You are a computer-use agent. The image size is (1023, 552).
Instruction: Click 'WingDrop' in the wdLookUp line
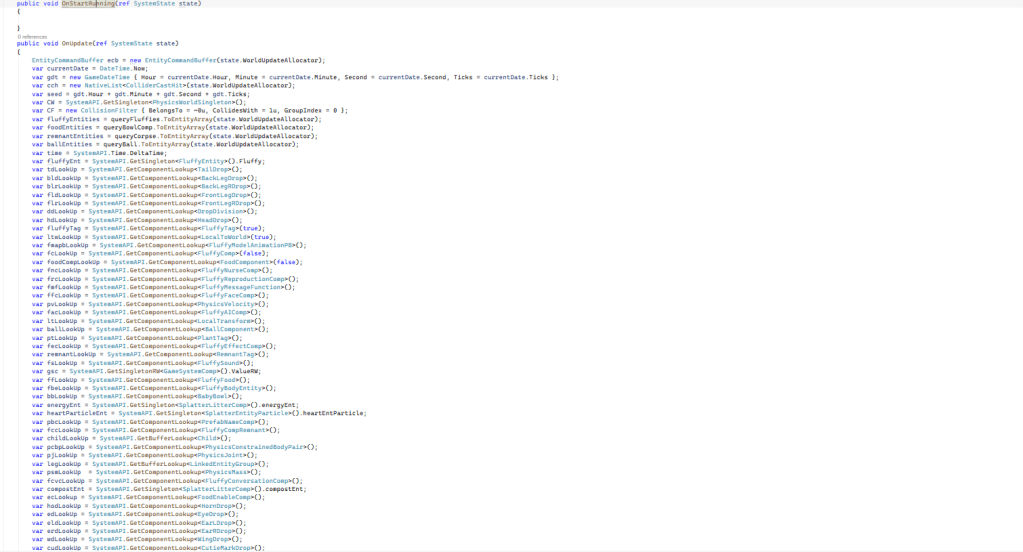(213, 540)
